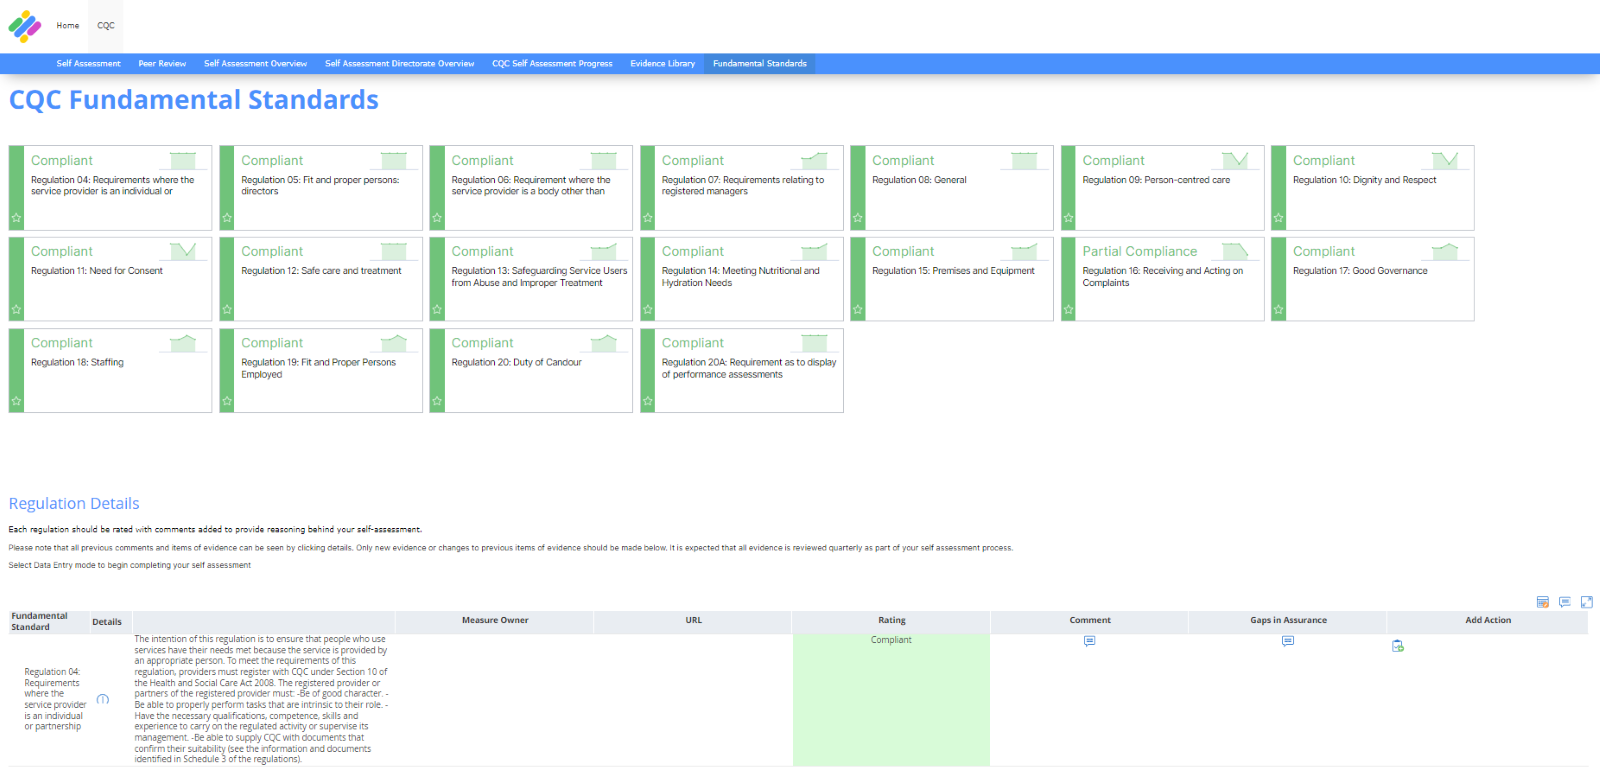
Task: Star the Regulation 11 Consent card
Action: coord(16,310)
